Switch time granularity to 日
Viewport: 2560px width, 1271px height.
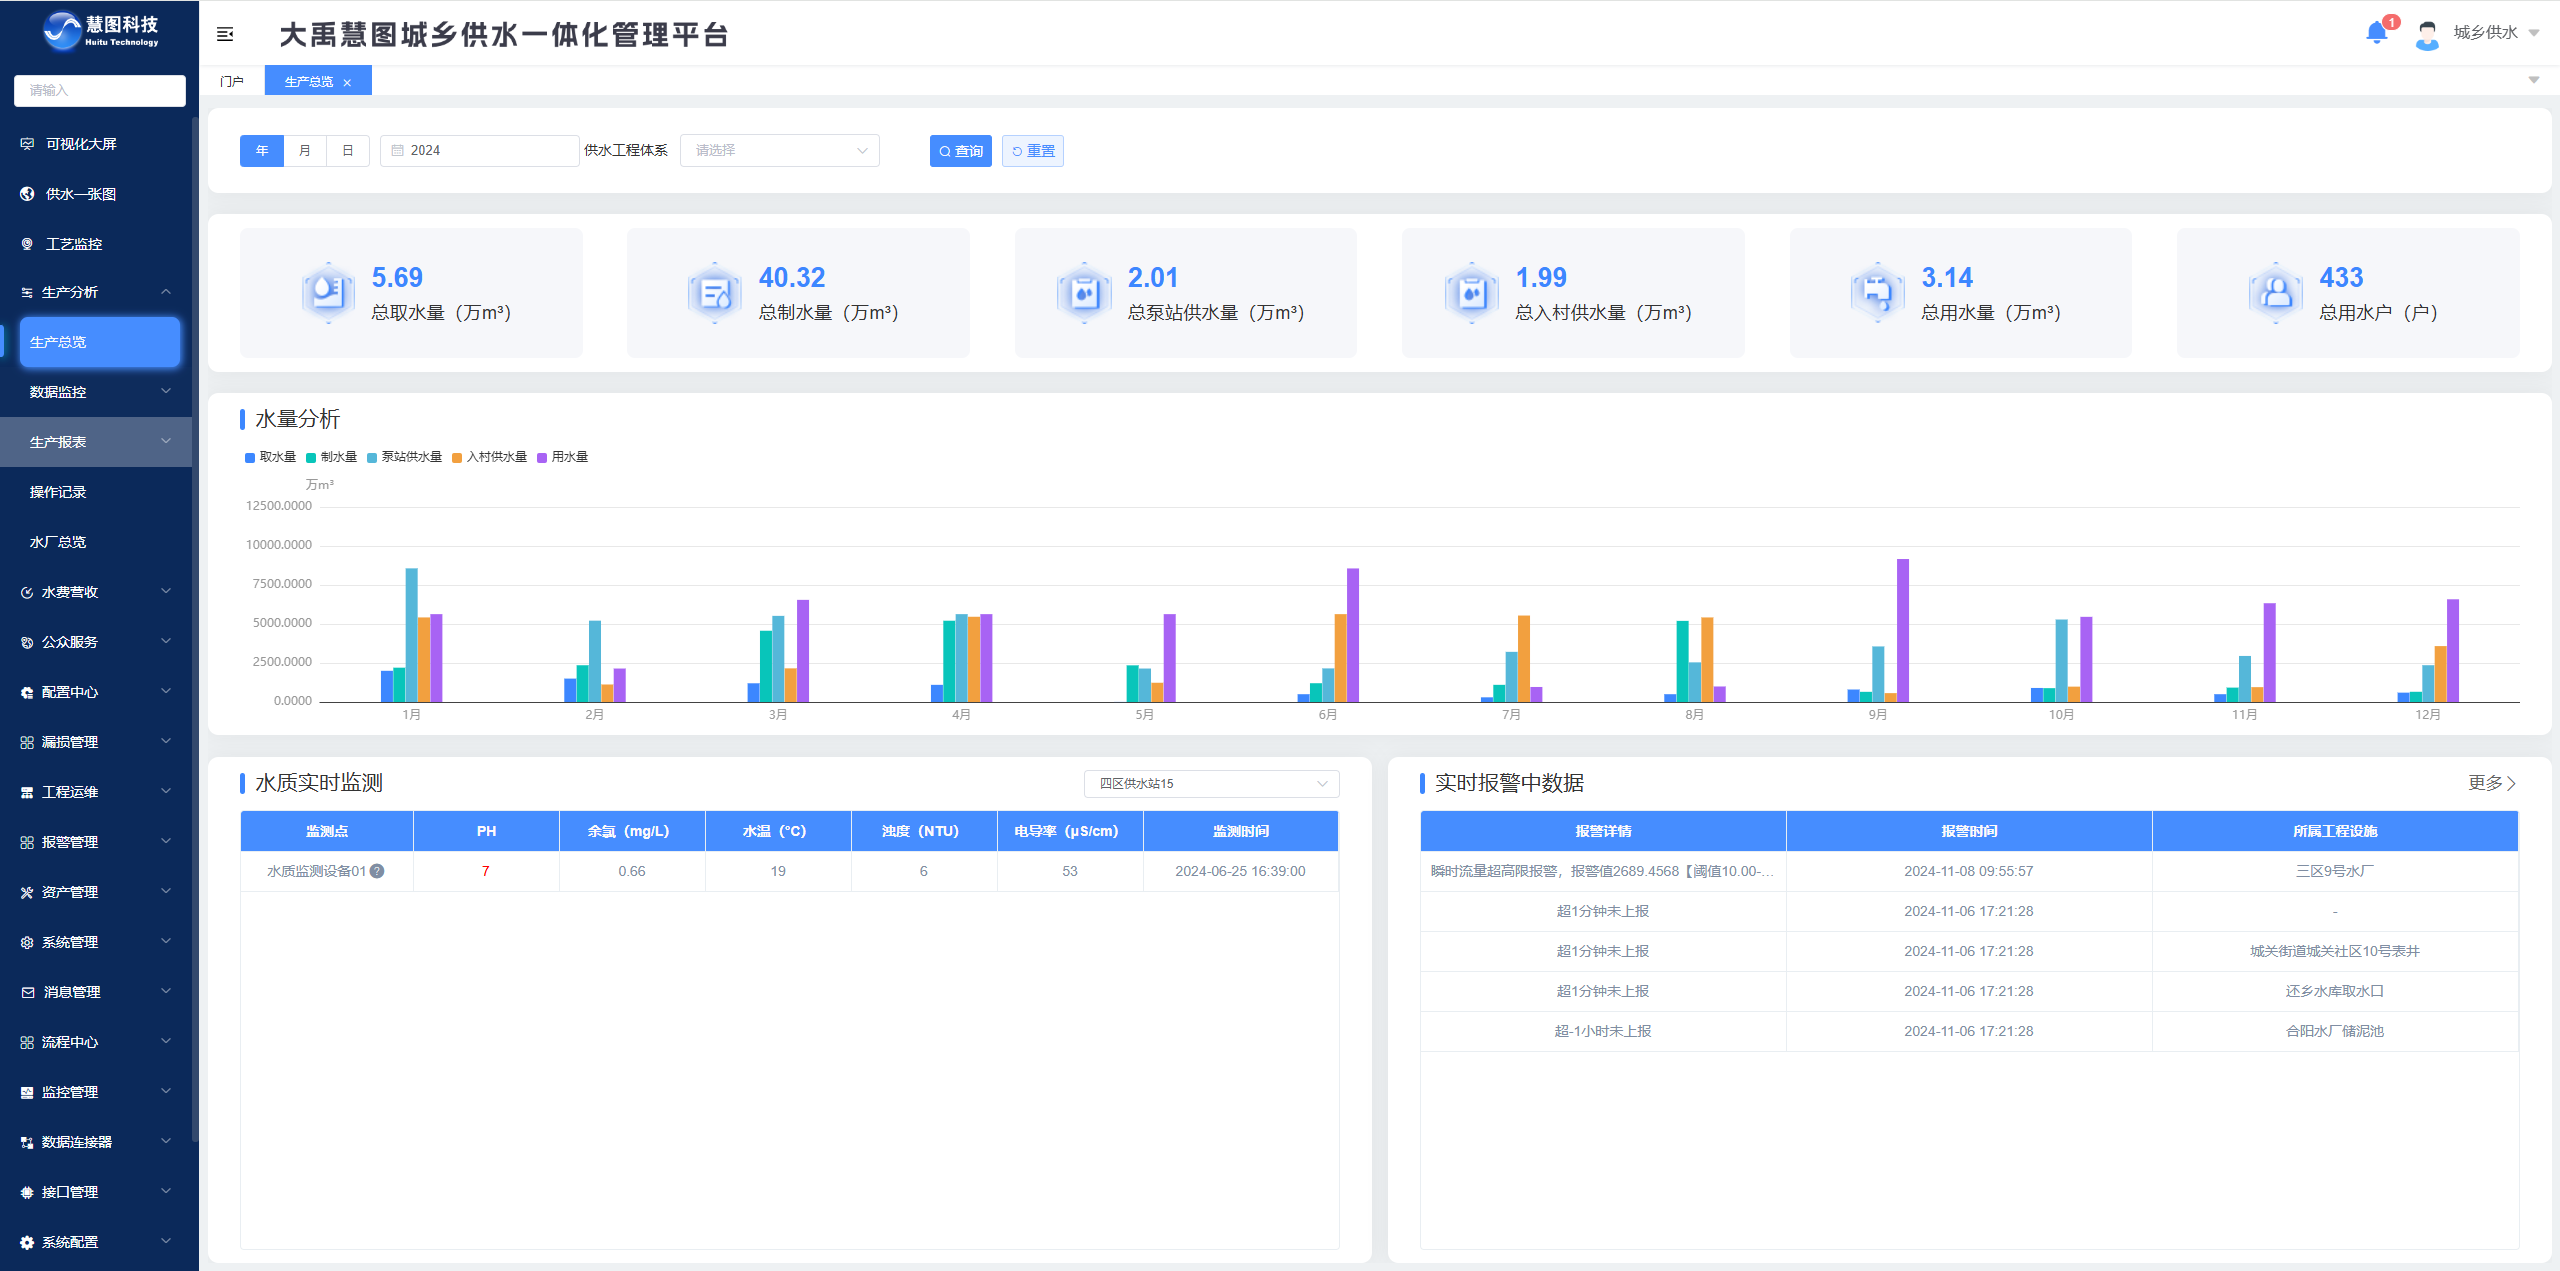347,151
